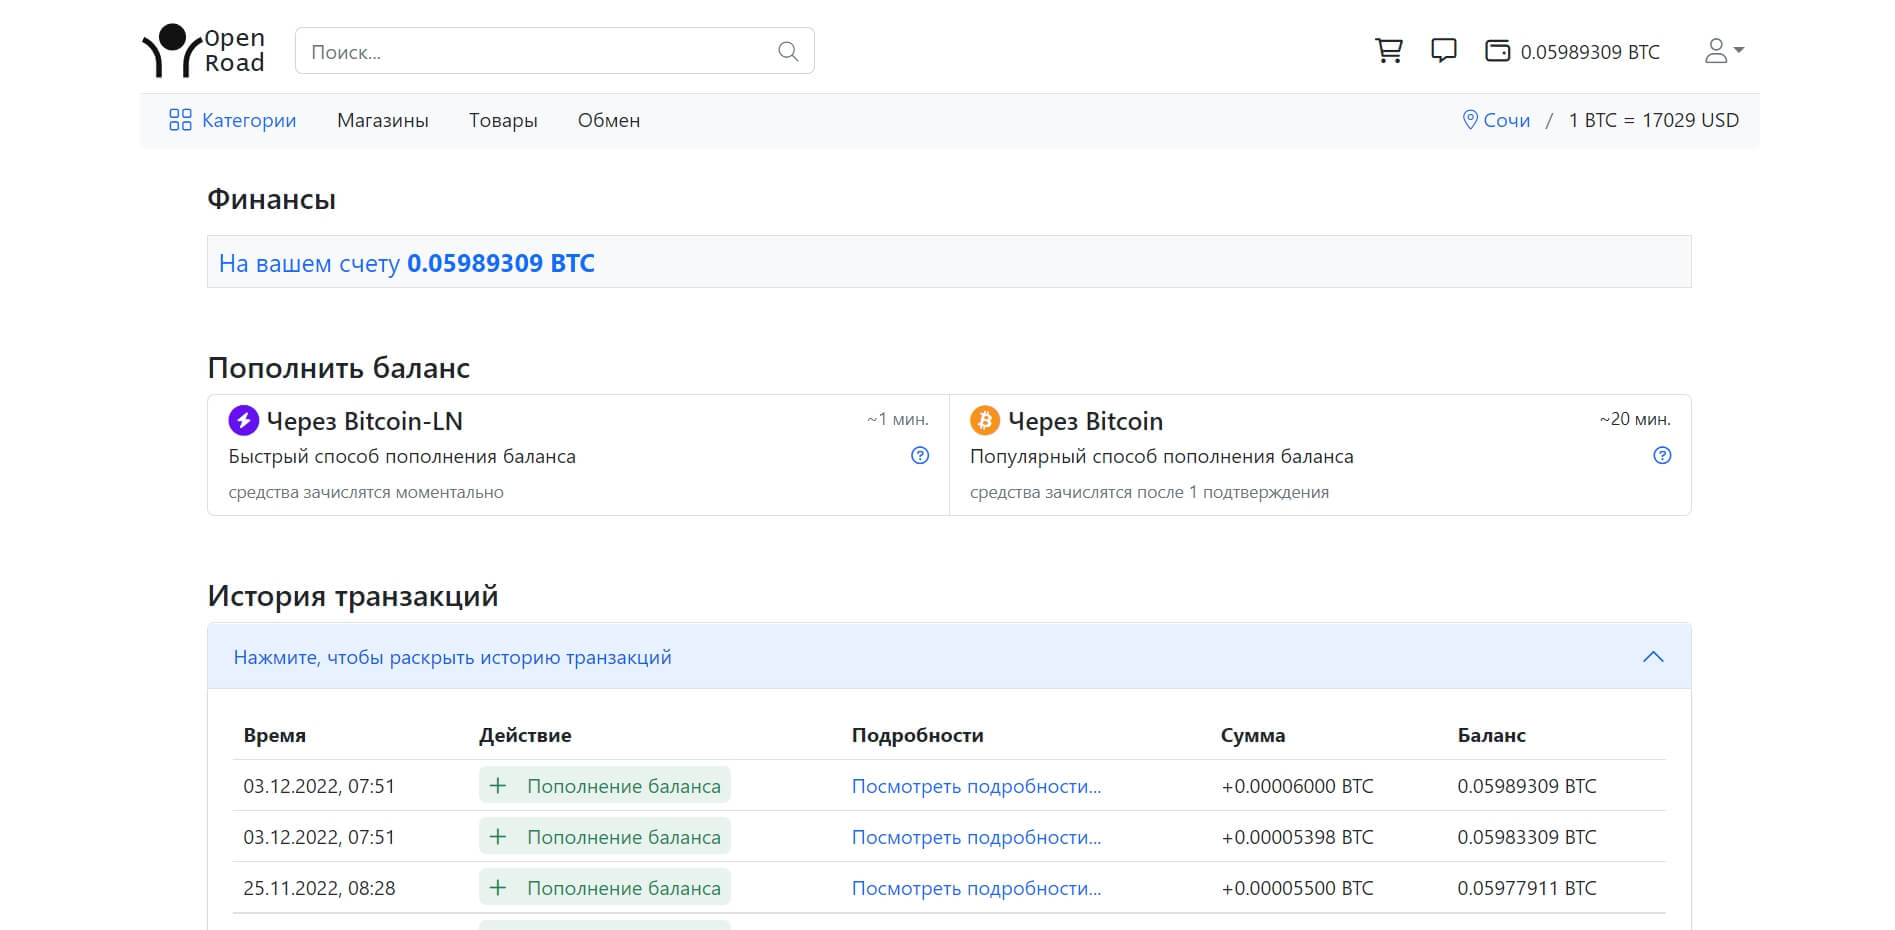Click the Время column header

point(275,735)
